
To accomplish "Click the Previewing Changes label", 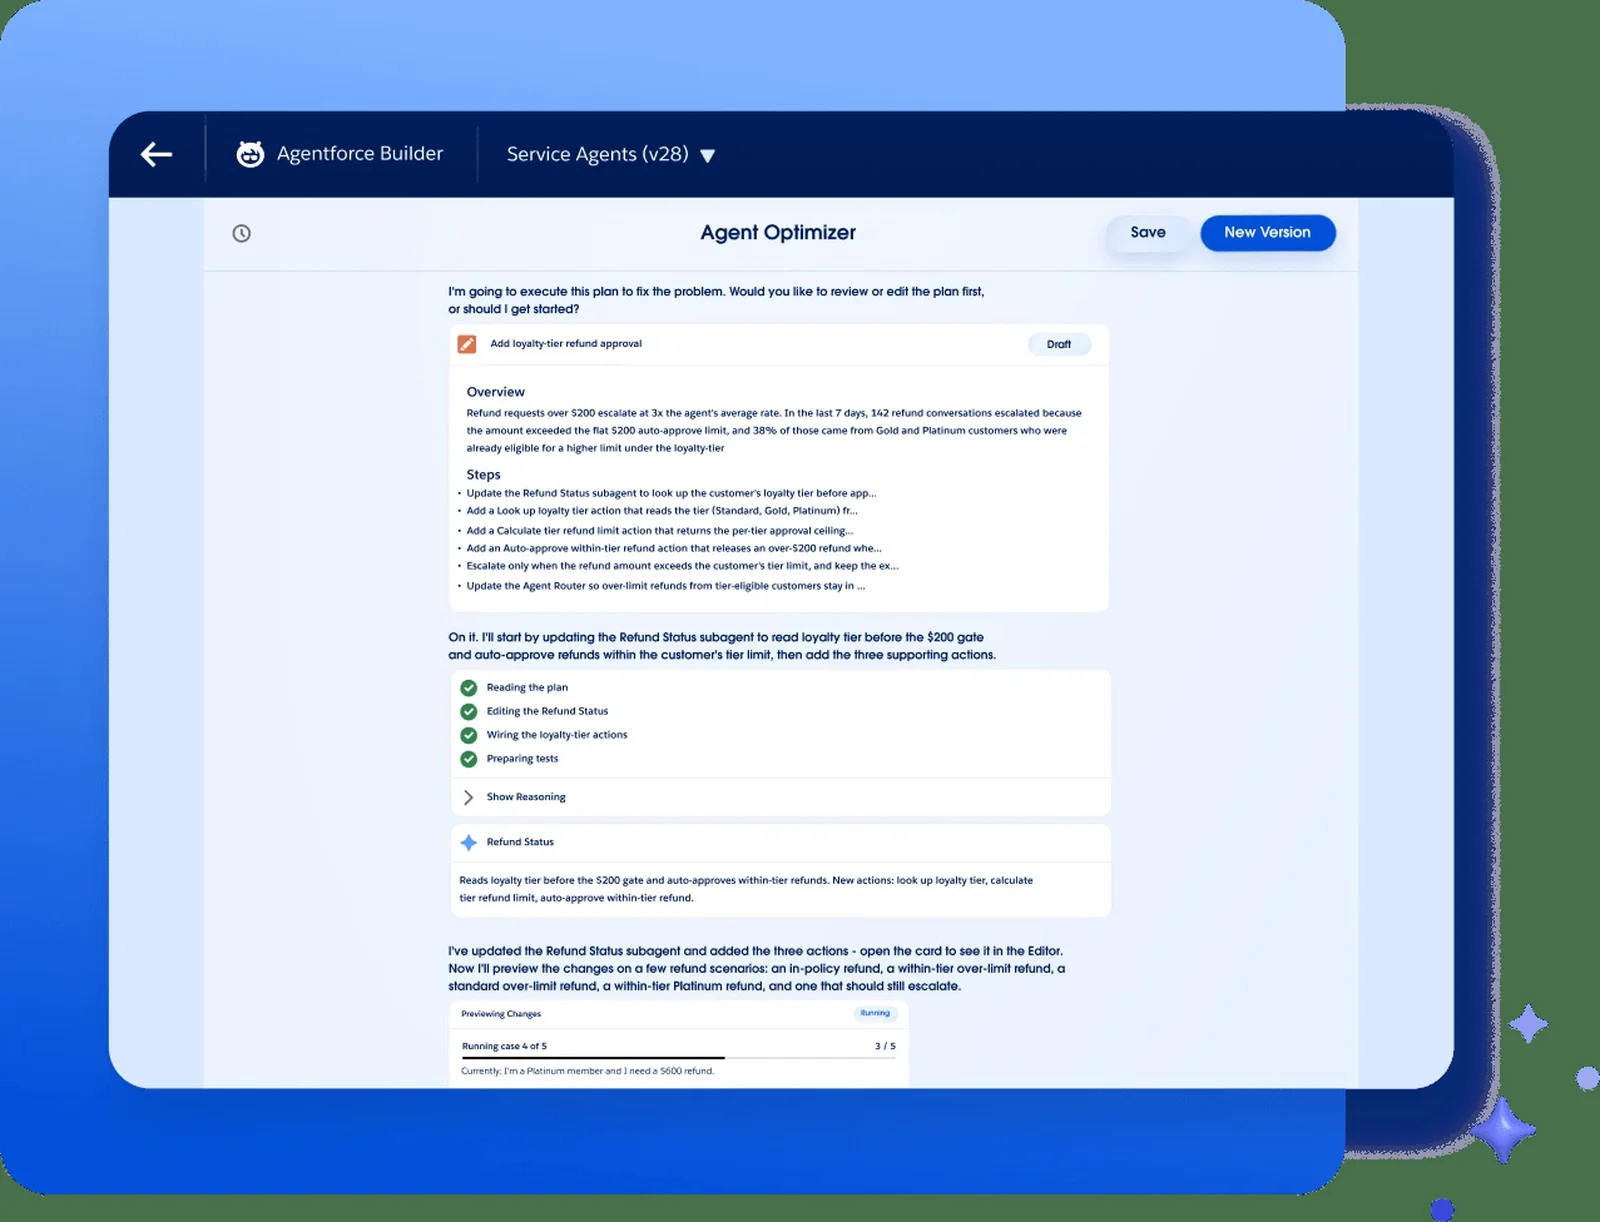I will 501,1014.
